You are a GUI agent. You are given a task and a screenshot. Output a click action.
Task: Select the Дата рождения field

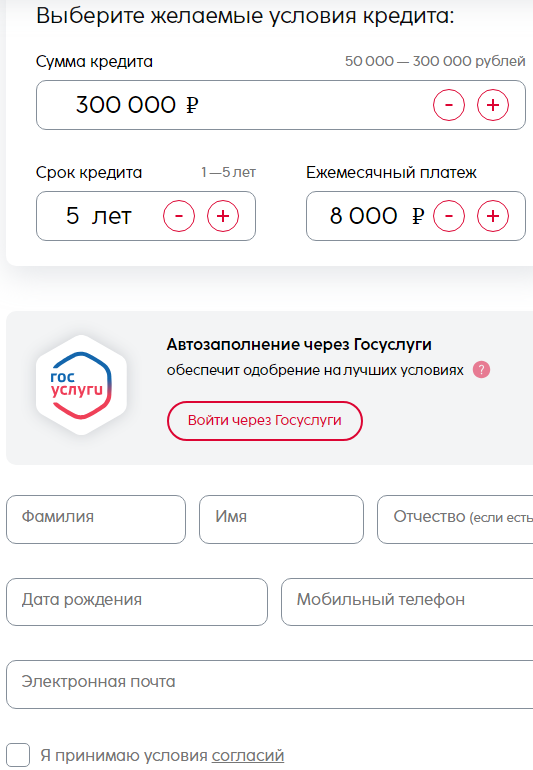point(137,602)
